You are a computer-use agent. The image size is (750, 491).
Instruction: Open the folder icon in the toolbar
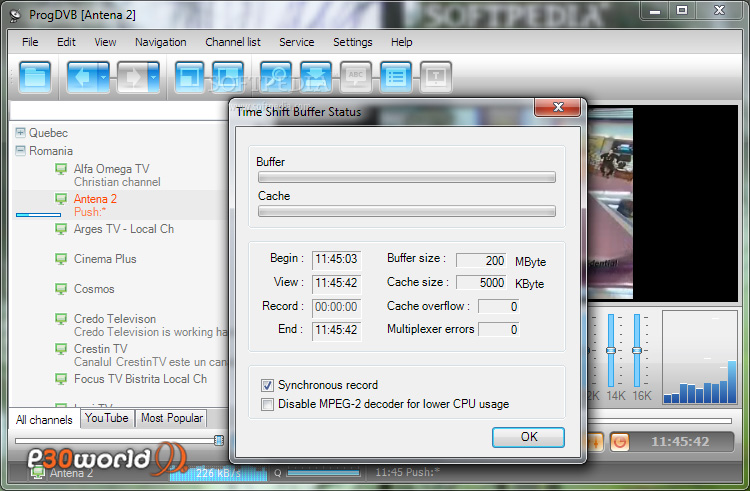pos(35,77)
